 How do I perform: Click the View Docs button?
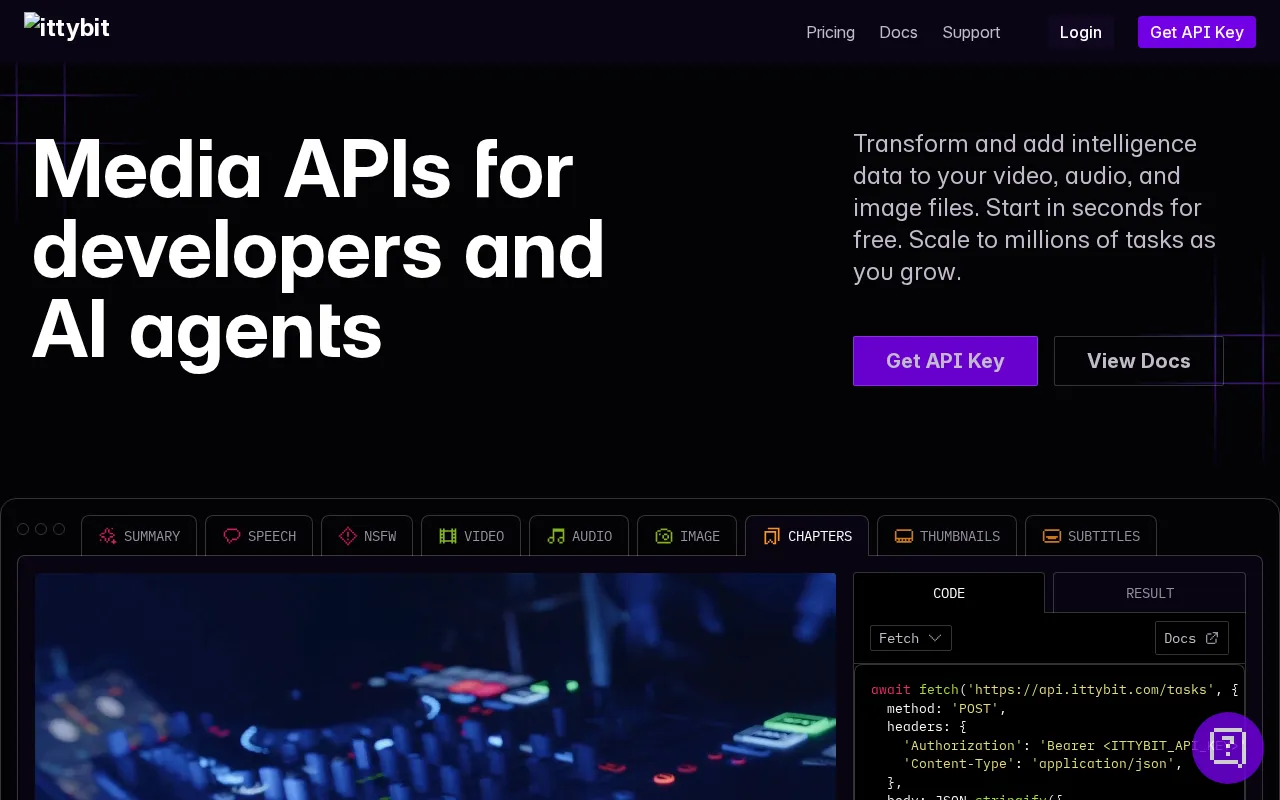tap(1139, 361)
